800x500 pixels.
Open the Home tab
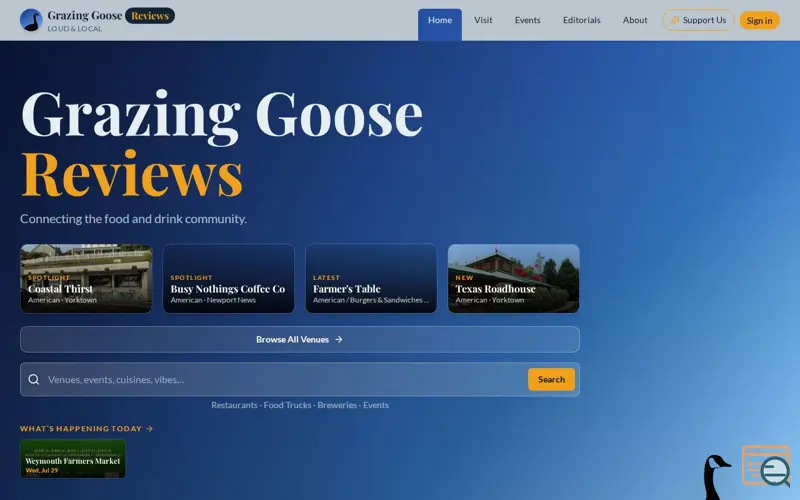440,24
